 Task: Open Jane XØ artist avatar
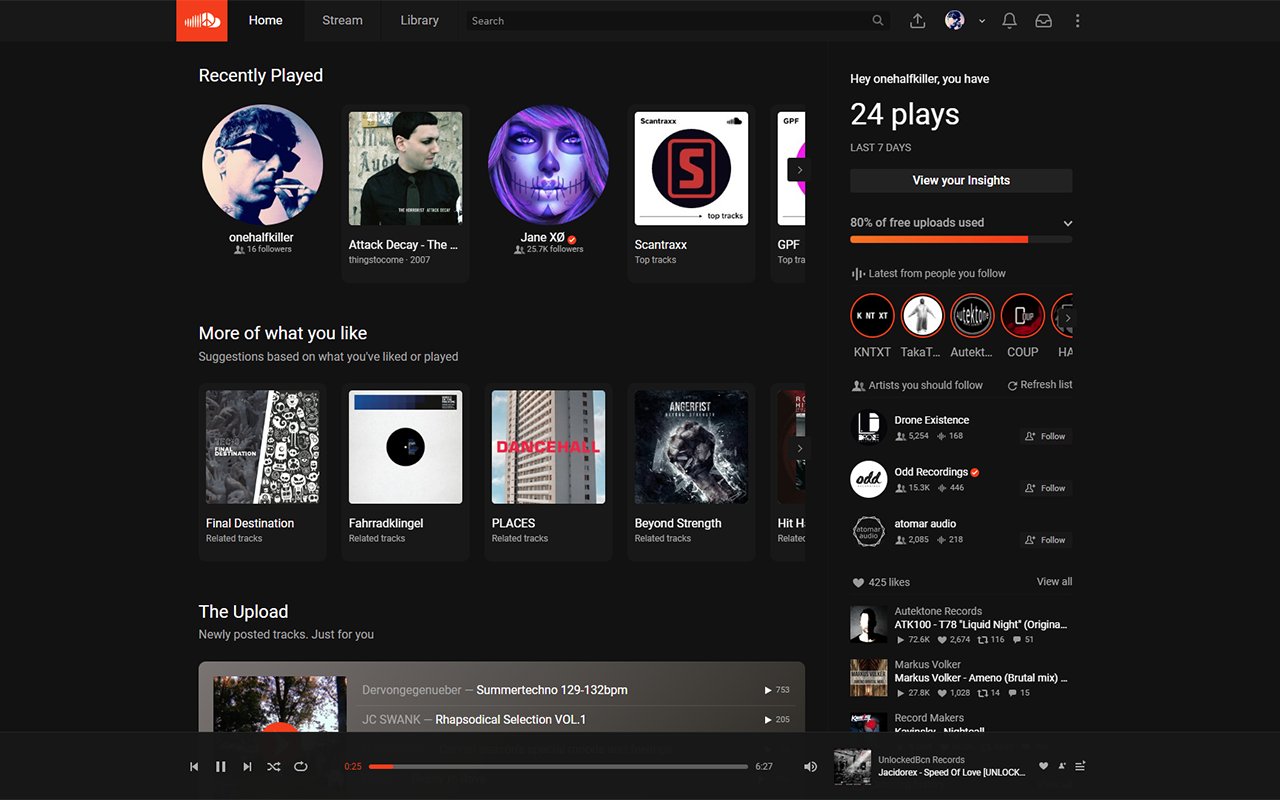click(x=548, y=166)
